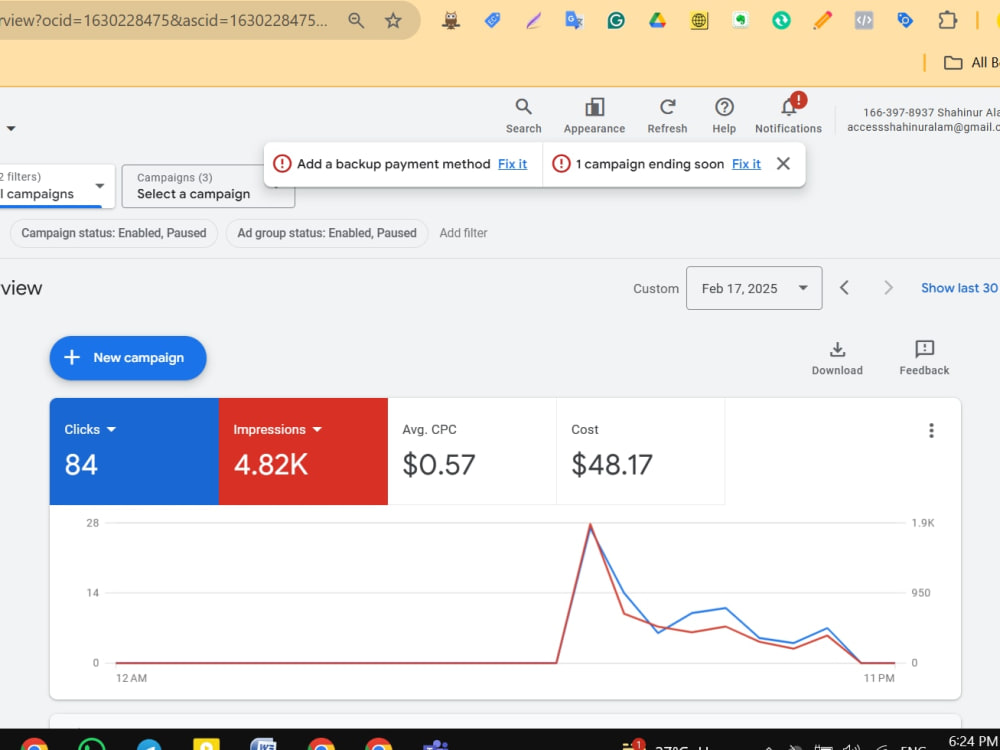Screen dimensions: 1000x750
Task: Open the blue Tag Assistant extension
Action: pyautogui.click(x=905, y=20)
